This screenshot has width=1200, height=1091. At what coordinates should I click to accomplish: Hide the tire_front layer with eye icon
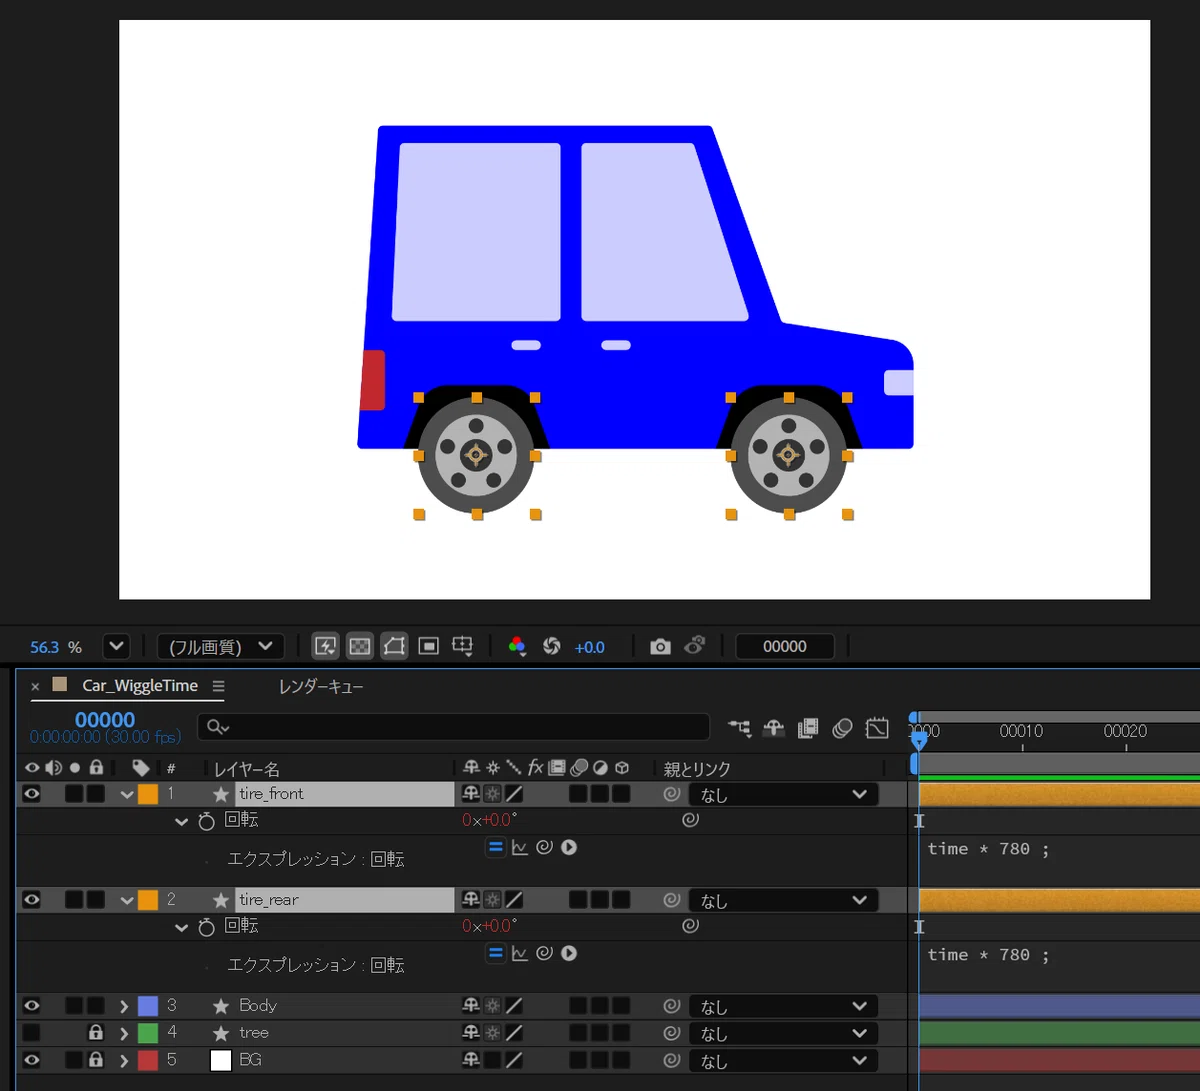[x=32, y=794]
